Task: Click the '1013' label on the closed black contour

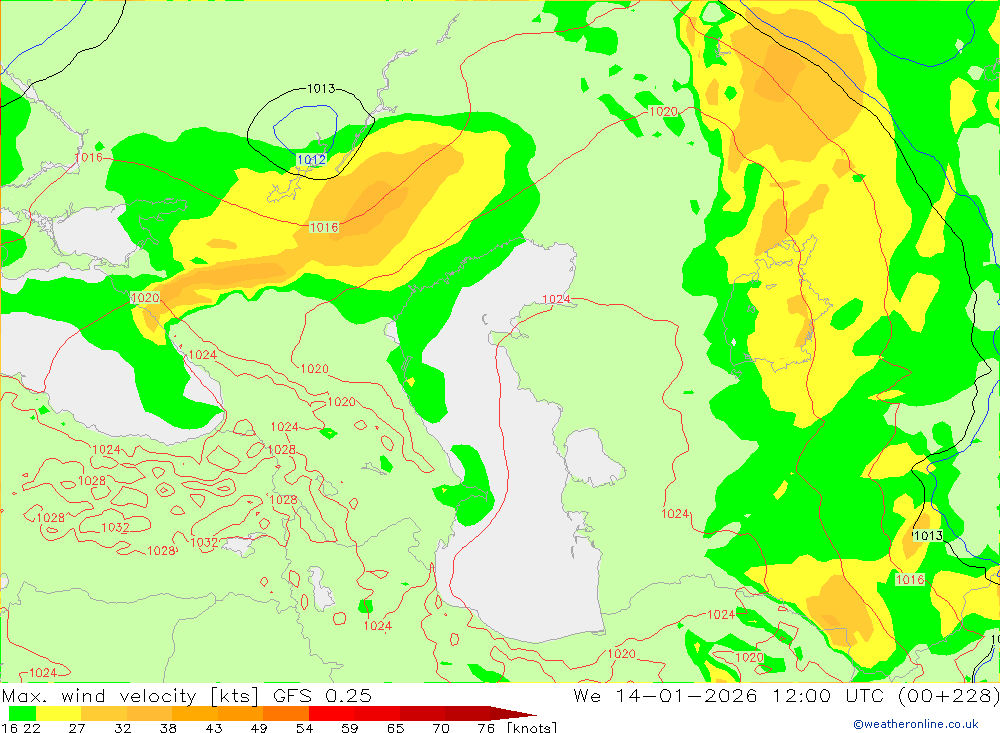Action: pos(321,89)
